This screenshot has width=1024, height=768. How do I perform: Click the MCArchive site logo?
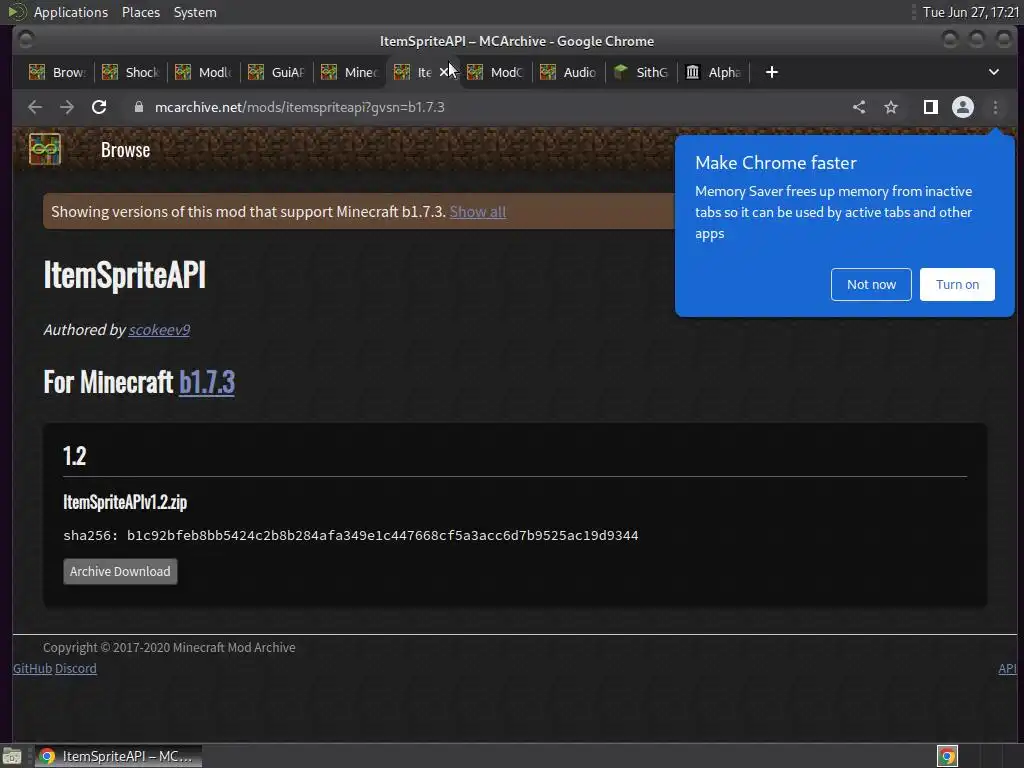coord(44,150)
